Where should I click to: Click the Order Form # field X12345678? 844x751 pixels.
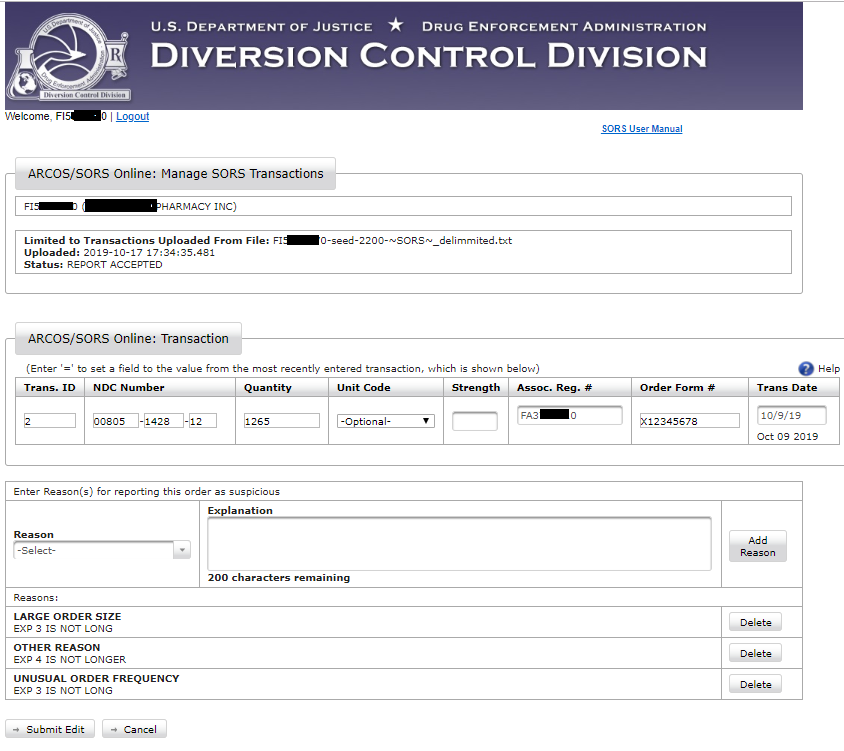(689, 421)
